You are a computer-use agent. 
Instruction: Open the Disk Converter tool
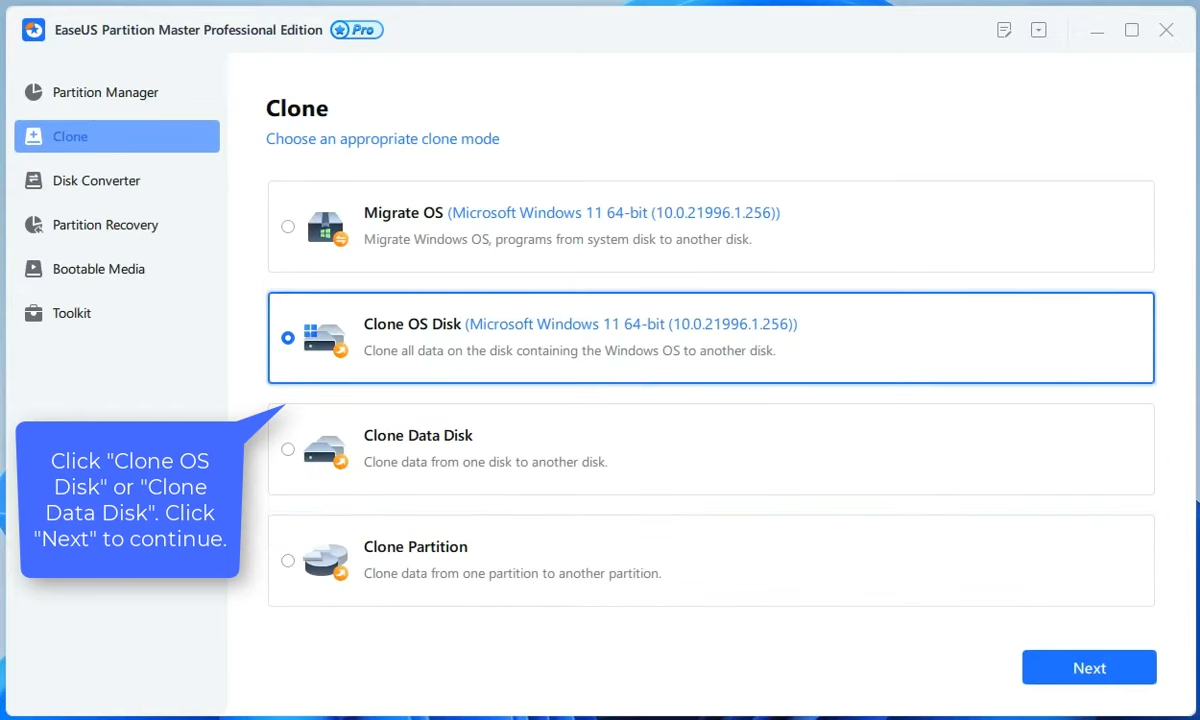[96, 180]
